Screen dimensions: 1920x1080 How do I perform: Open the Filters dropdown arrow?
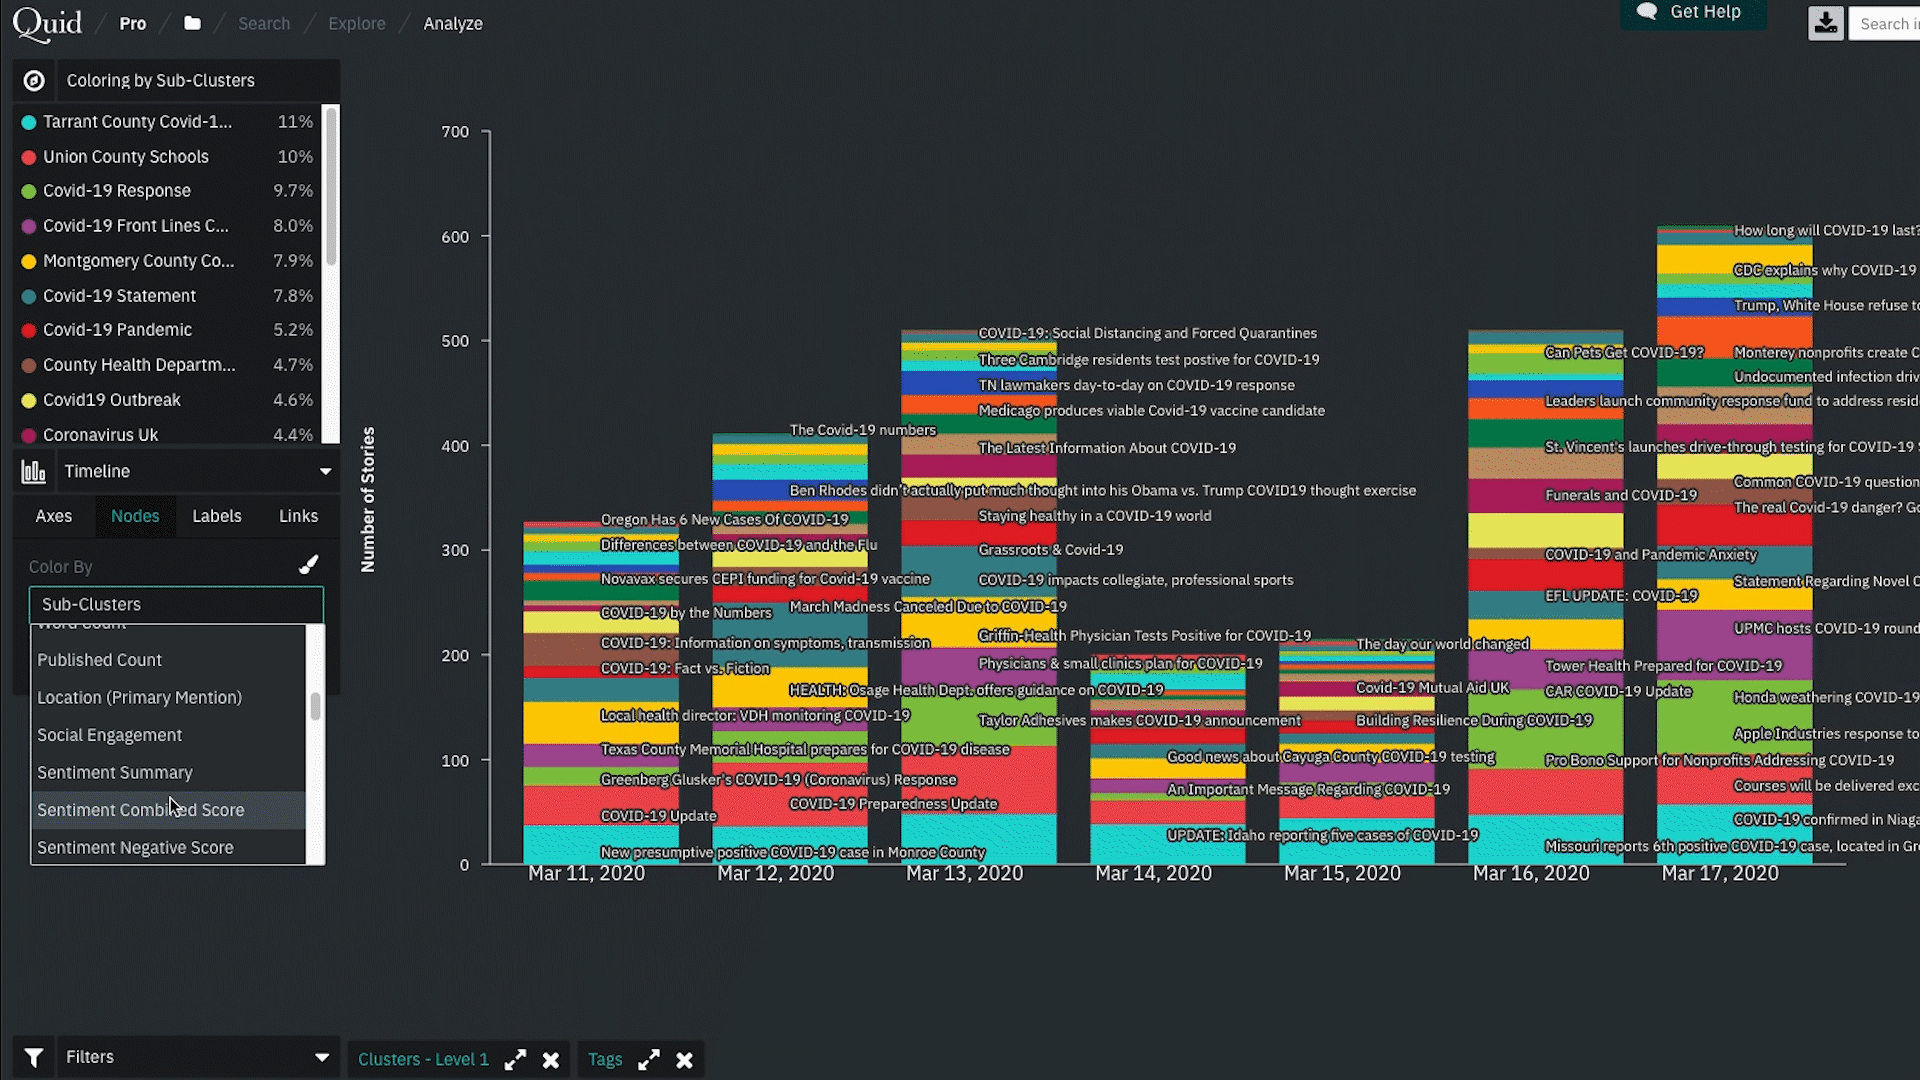point(321,1057)
